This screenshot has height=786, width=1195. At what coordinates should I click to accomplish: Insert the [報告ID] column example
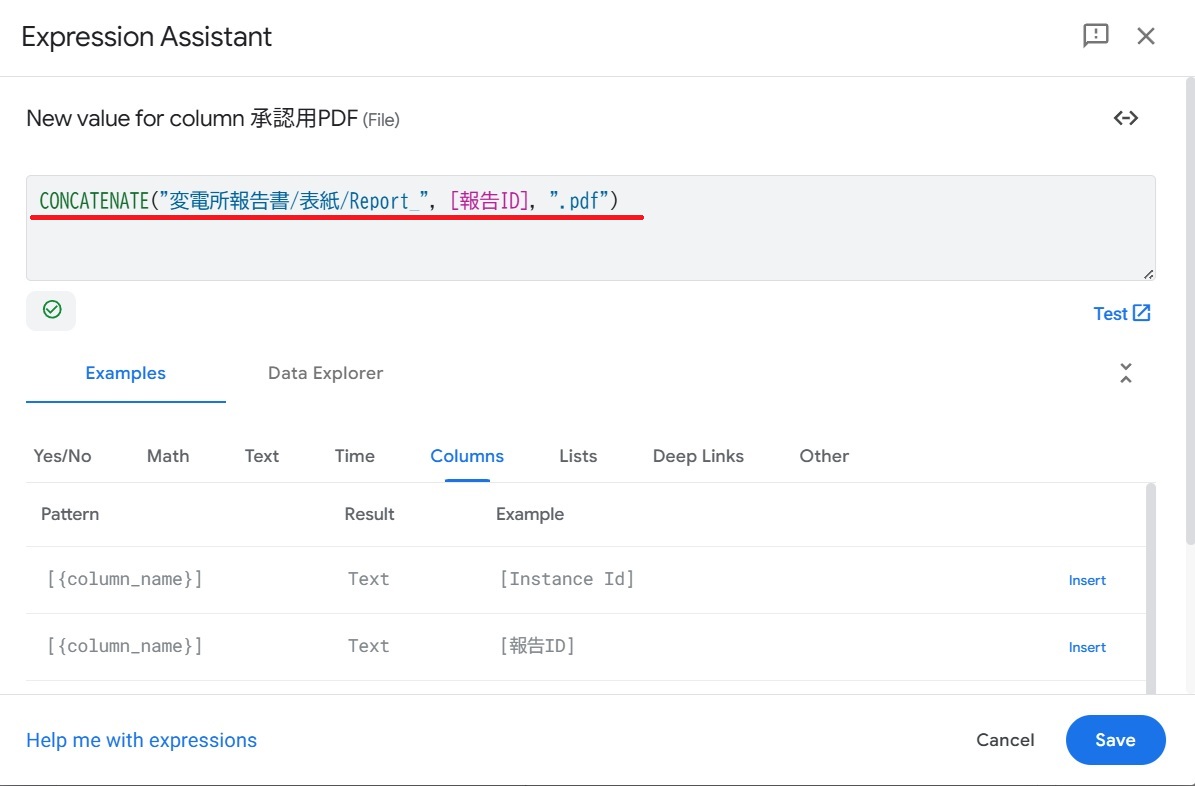1087,647
